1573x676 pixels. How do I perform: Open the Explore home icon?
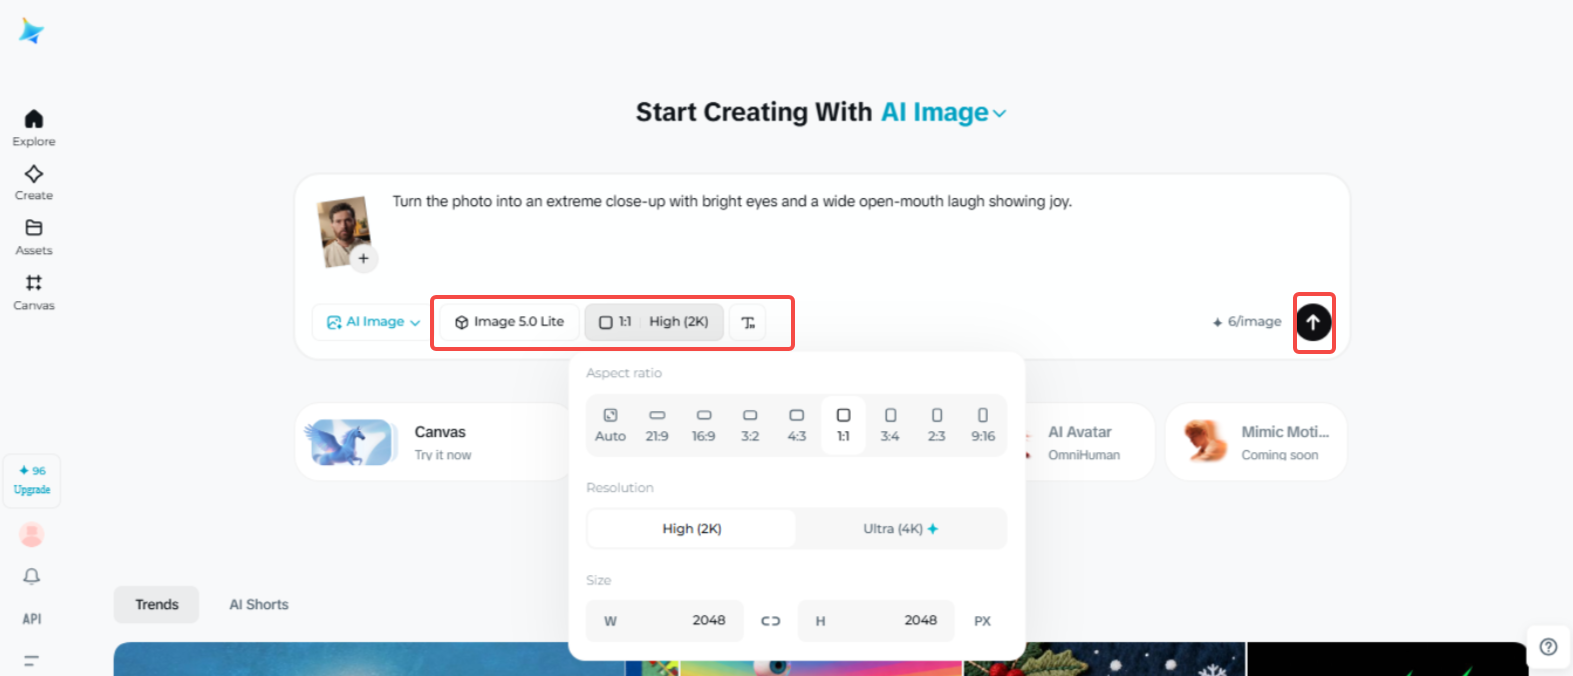33,120
